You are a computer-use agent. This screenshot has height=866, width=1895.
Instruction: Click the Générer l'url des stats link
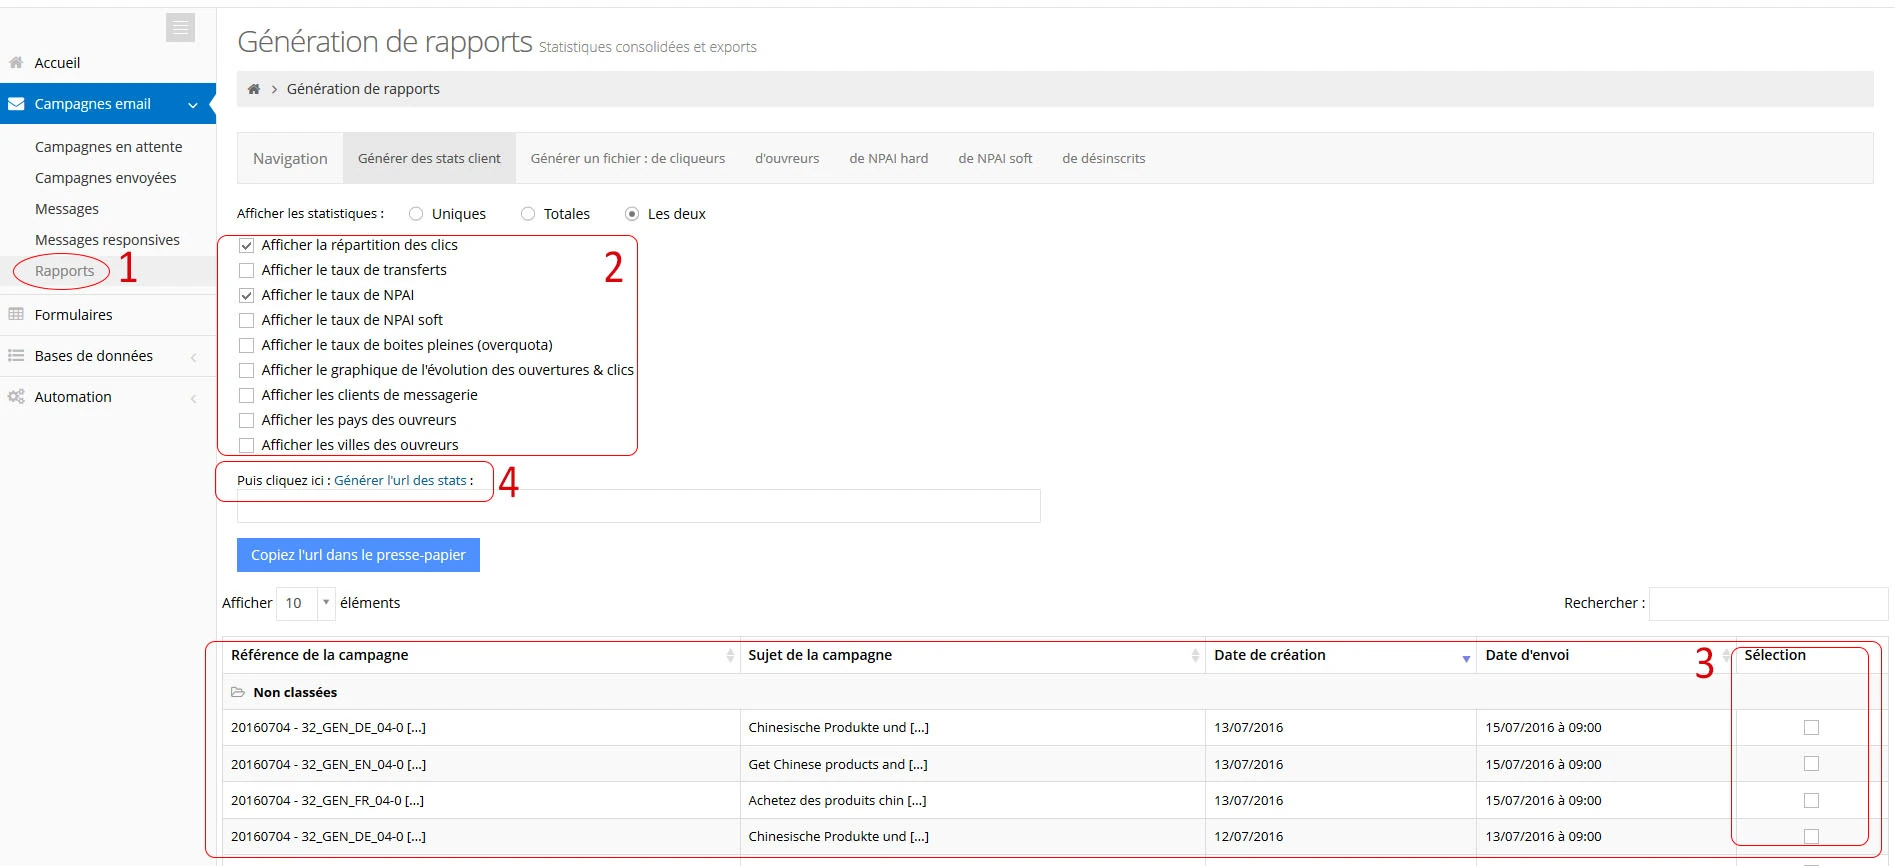(x=400, y=481)
